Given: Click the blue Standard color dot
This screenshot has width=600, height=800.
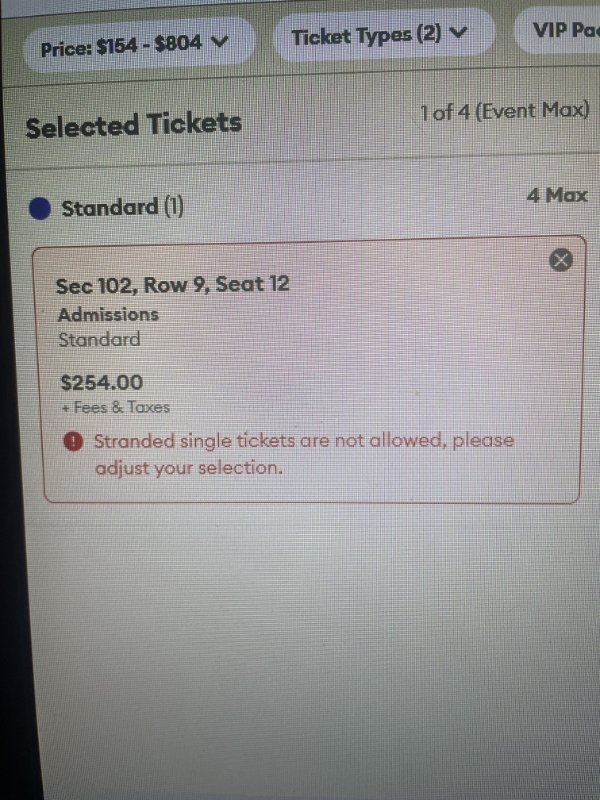Looking at the screenshot, I should [x=40, y=209].
